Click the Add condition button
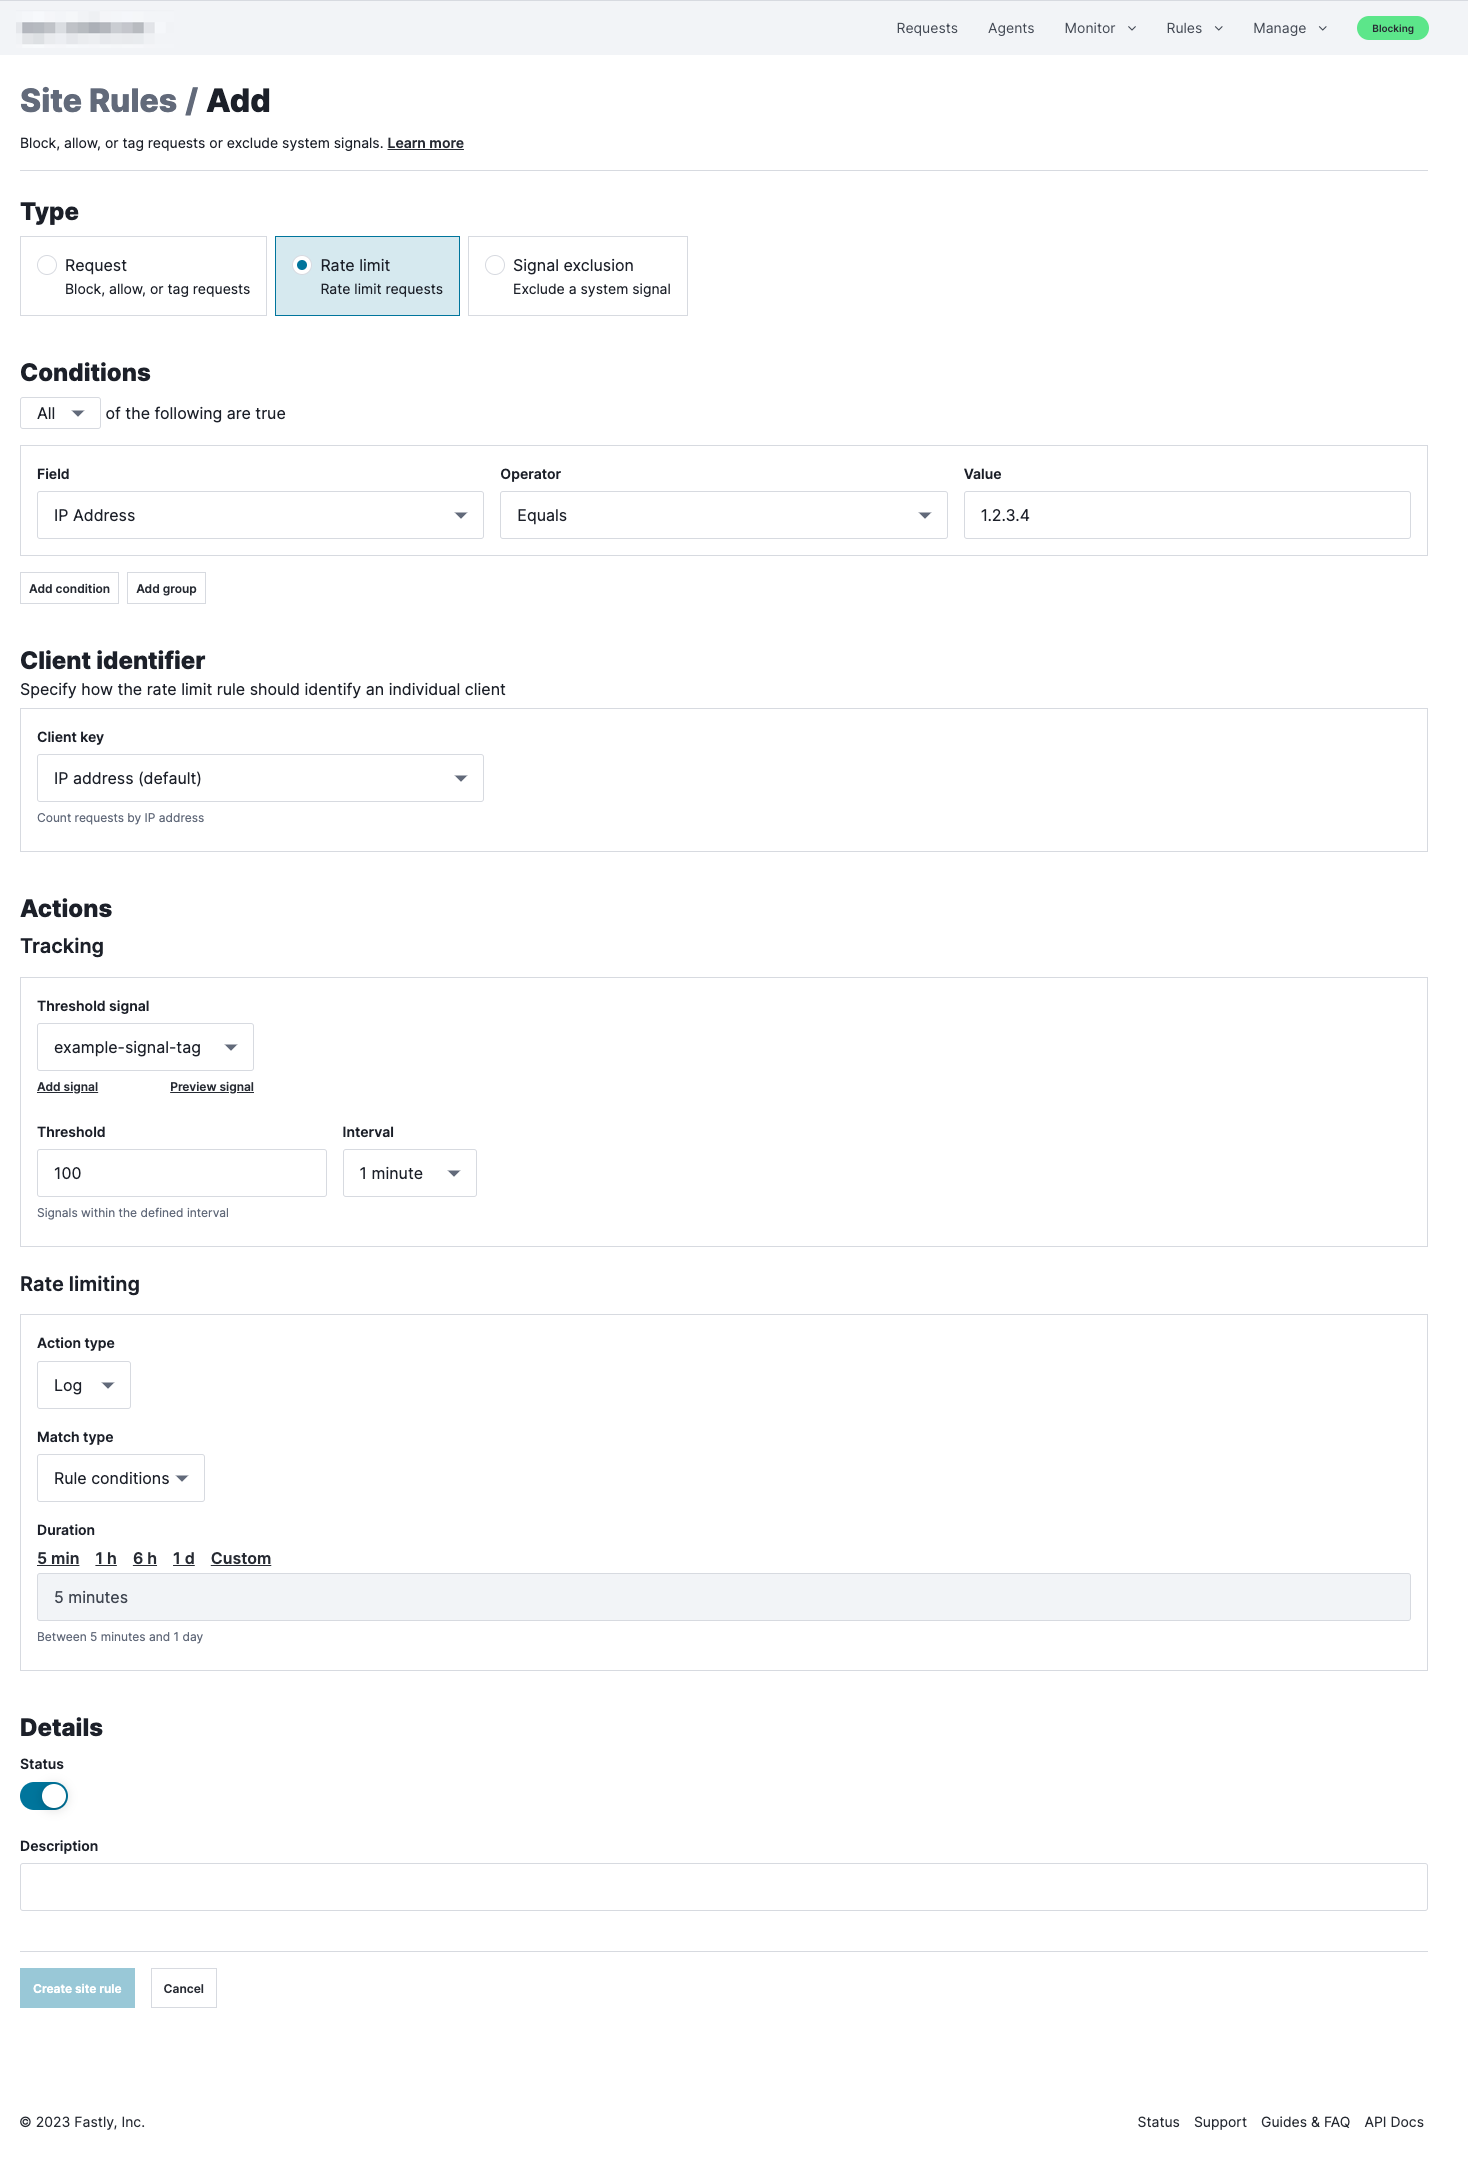The width and height of the screenshot is (1468, 2164). pyautogui.click(x=69, y=588)
